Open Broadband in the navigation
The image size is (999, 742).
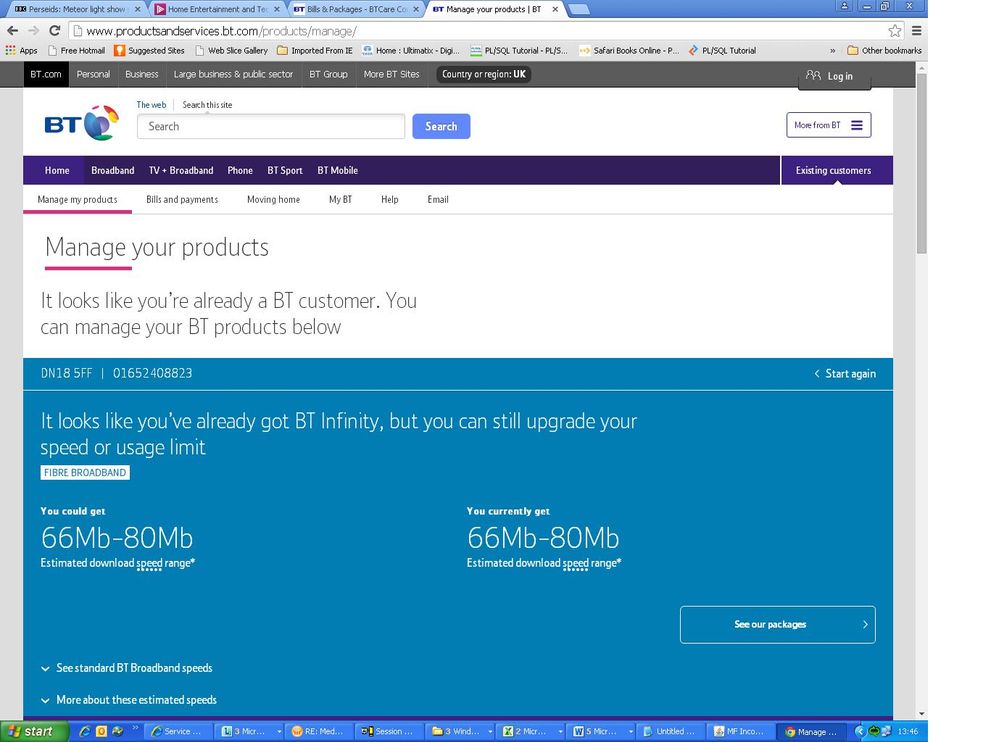pyautogui.click(x=113, y=170)
